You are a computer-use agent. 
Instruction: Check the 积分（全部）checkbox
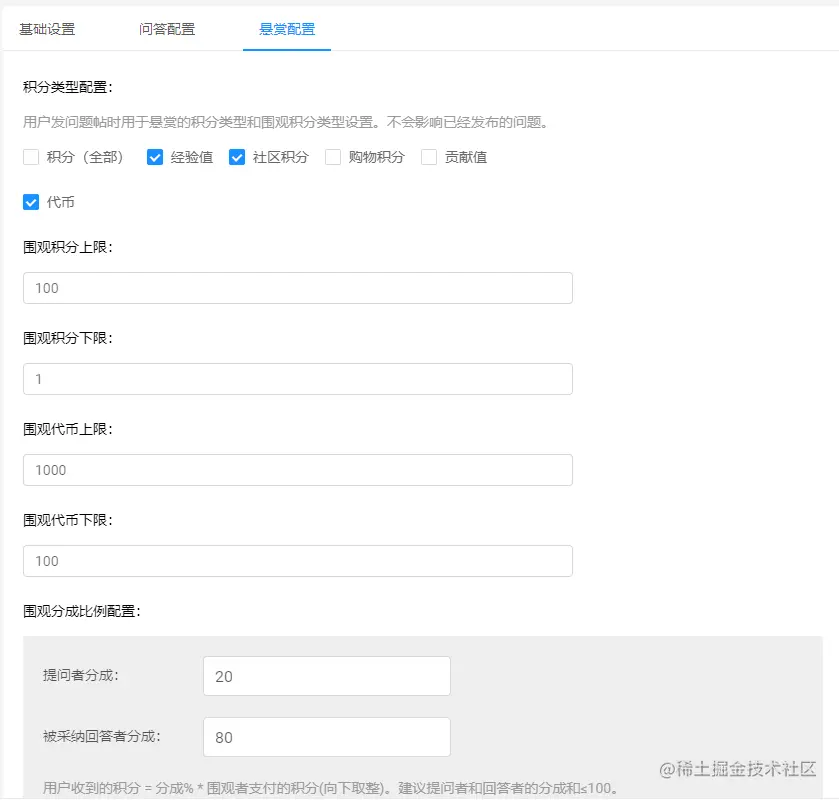tap(31, 157)
